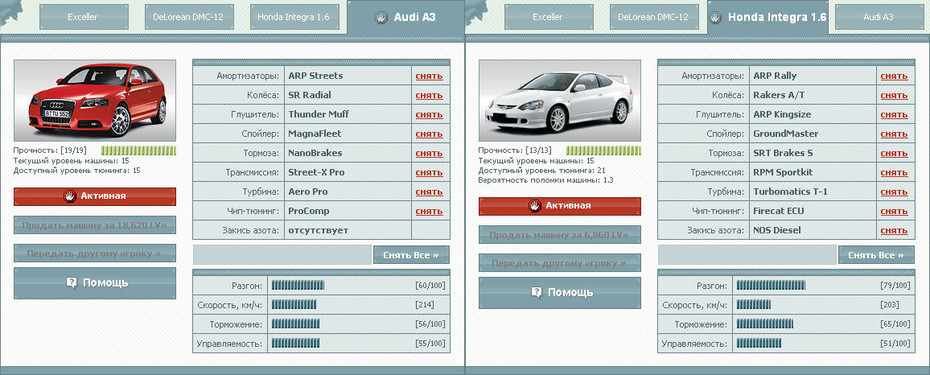This screenshot has width=930, height=375.
Task: Open Помощь under Honda Integra
Action: click(560, 293)
